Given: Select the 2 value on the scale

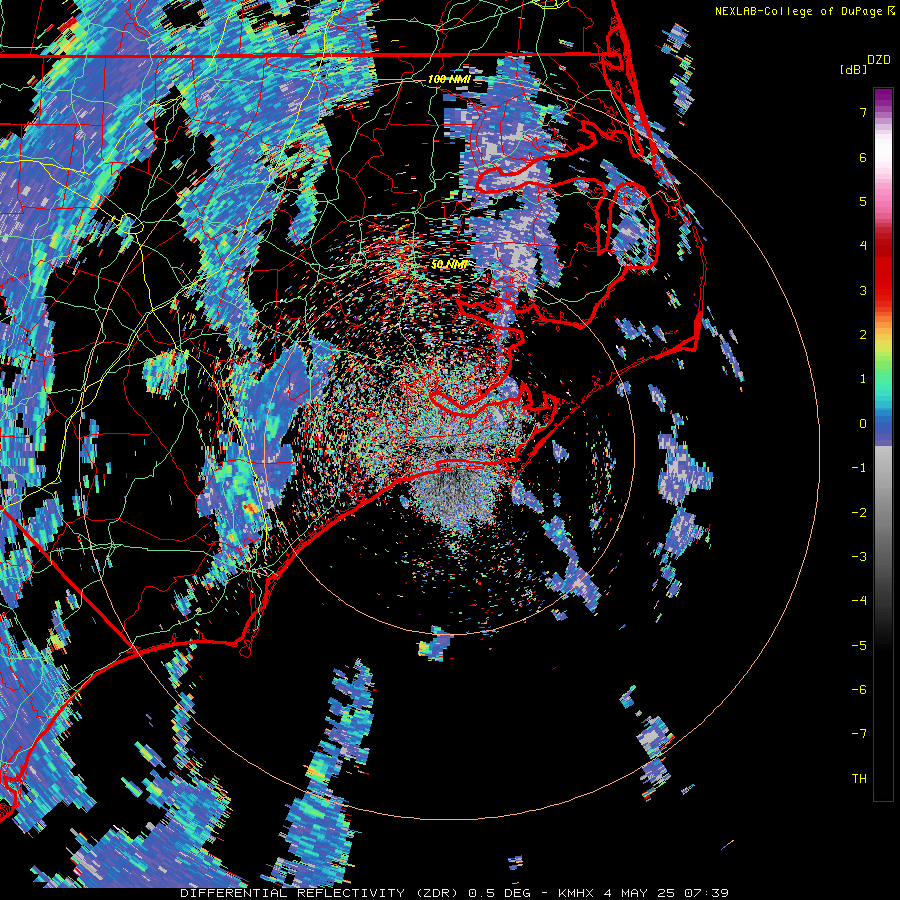Looking at the screenshot, I should tap(863, 335).
